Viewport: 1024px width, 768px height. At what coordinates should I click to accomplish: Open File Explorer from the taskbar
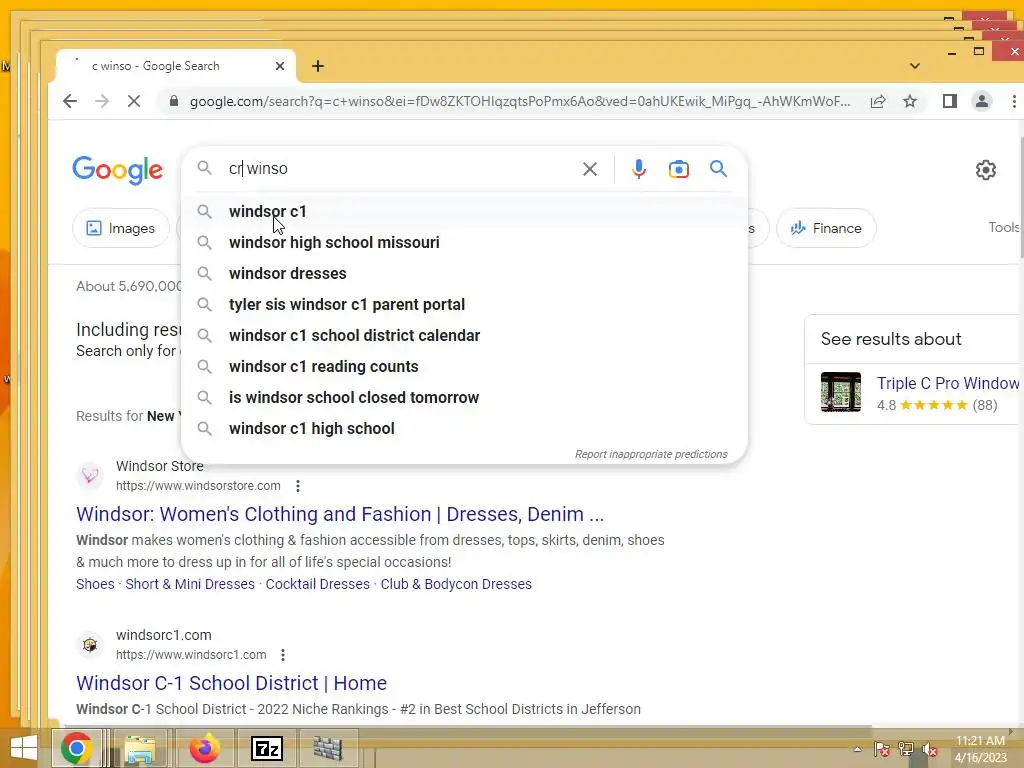pyautogui.click(x=140, y=748)
